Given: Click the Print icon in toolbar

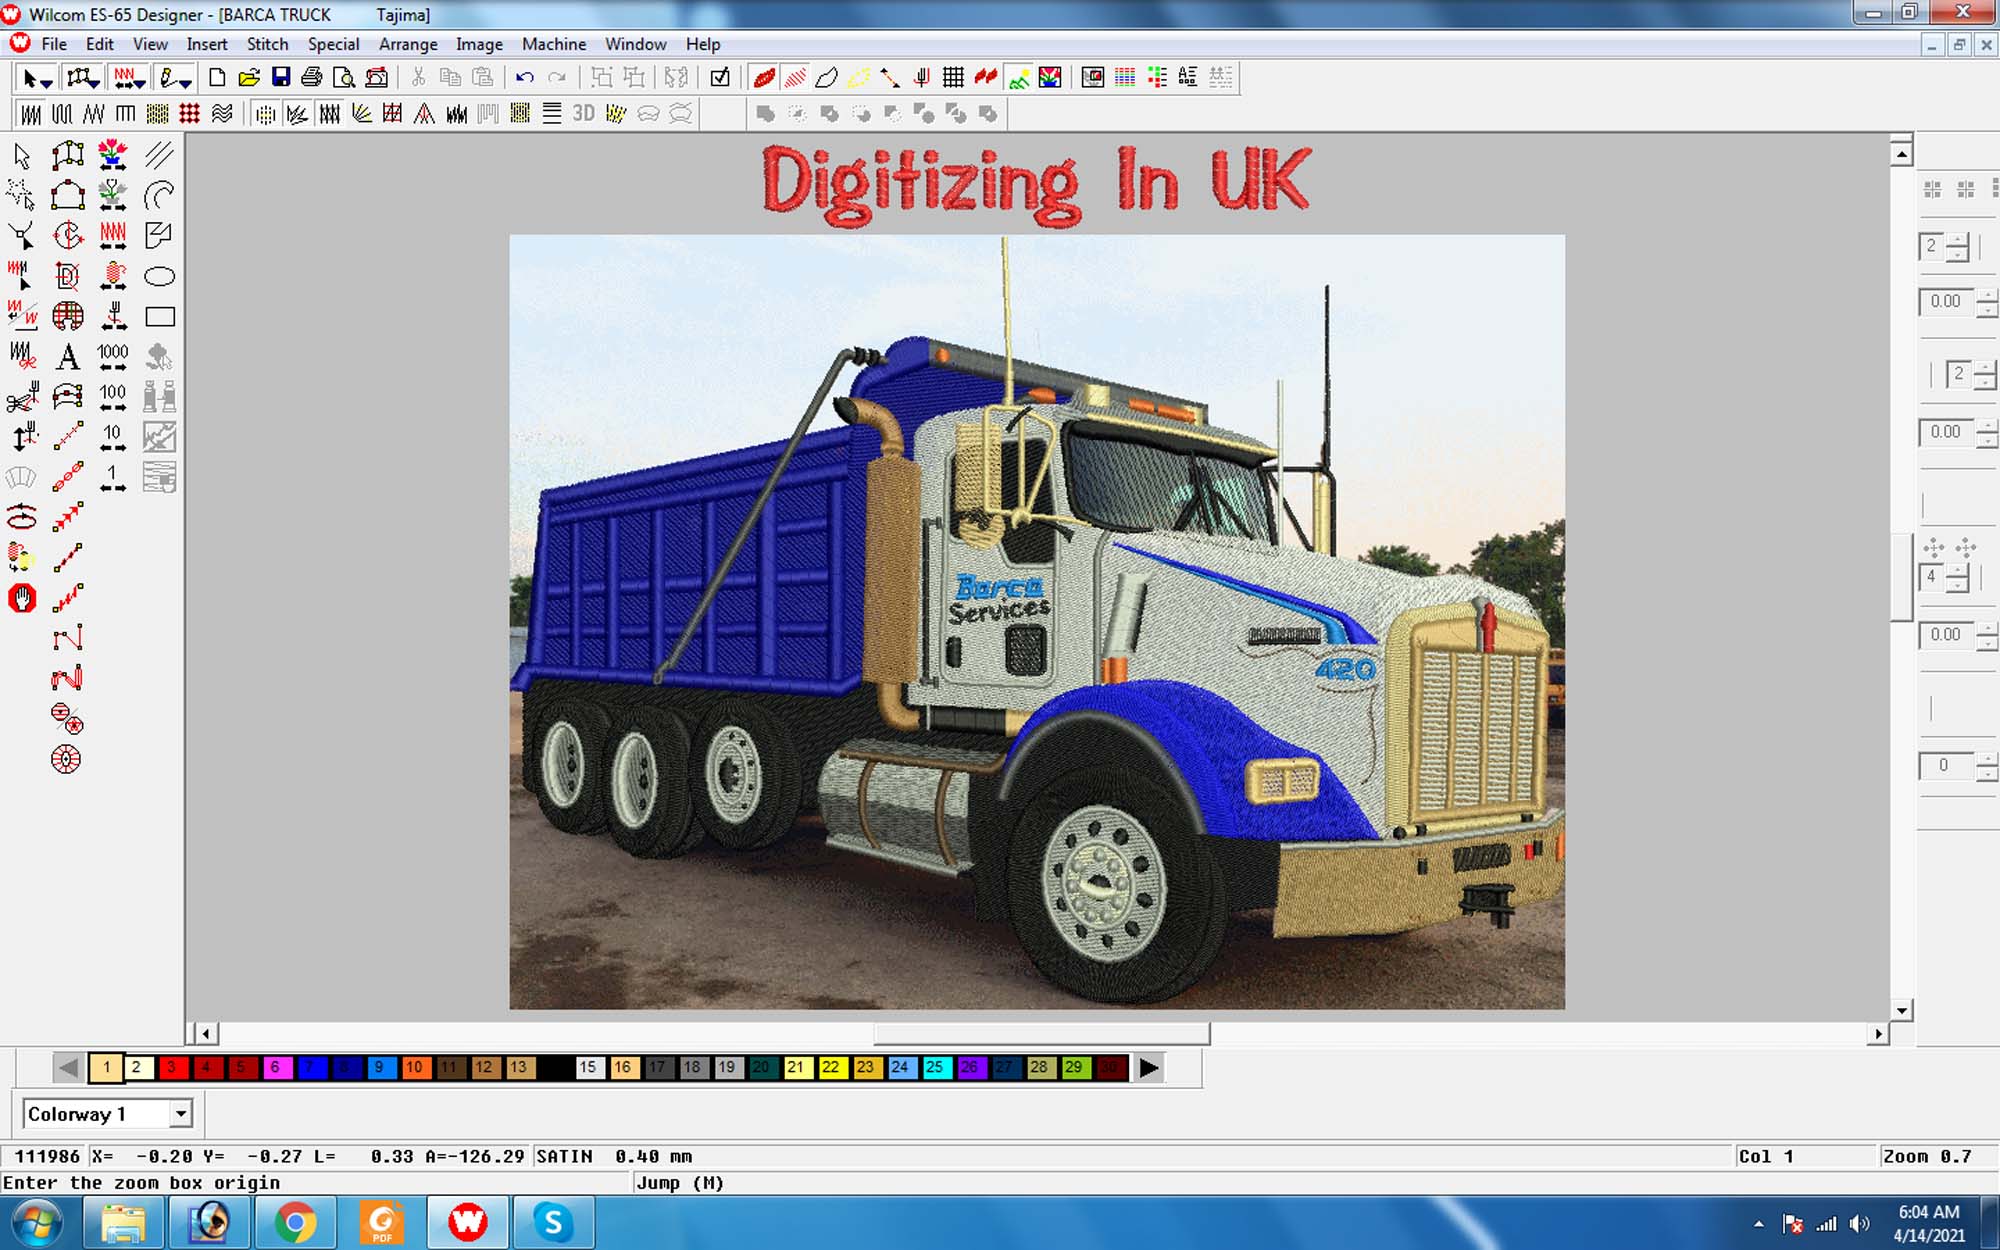Looking at the screenshot, I should tap(312, 77).
